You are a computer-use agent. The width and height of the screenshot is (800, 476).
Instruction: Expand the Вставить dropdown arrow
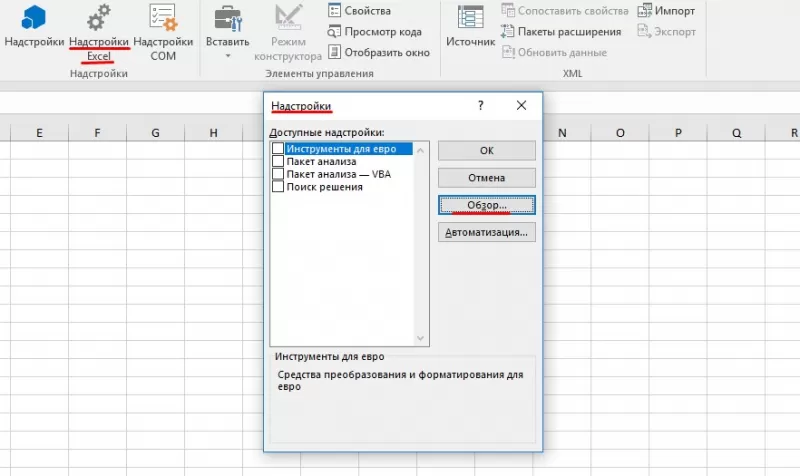pyautogui.click(x=228, y=56)
